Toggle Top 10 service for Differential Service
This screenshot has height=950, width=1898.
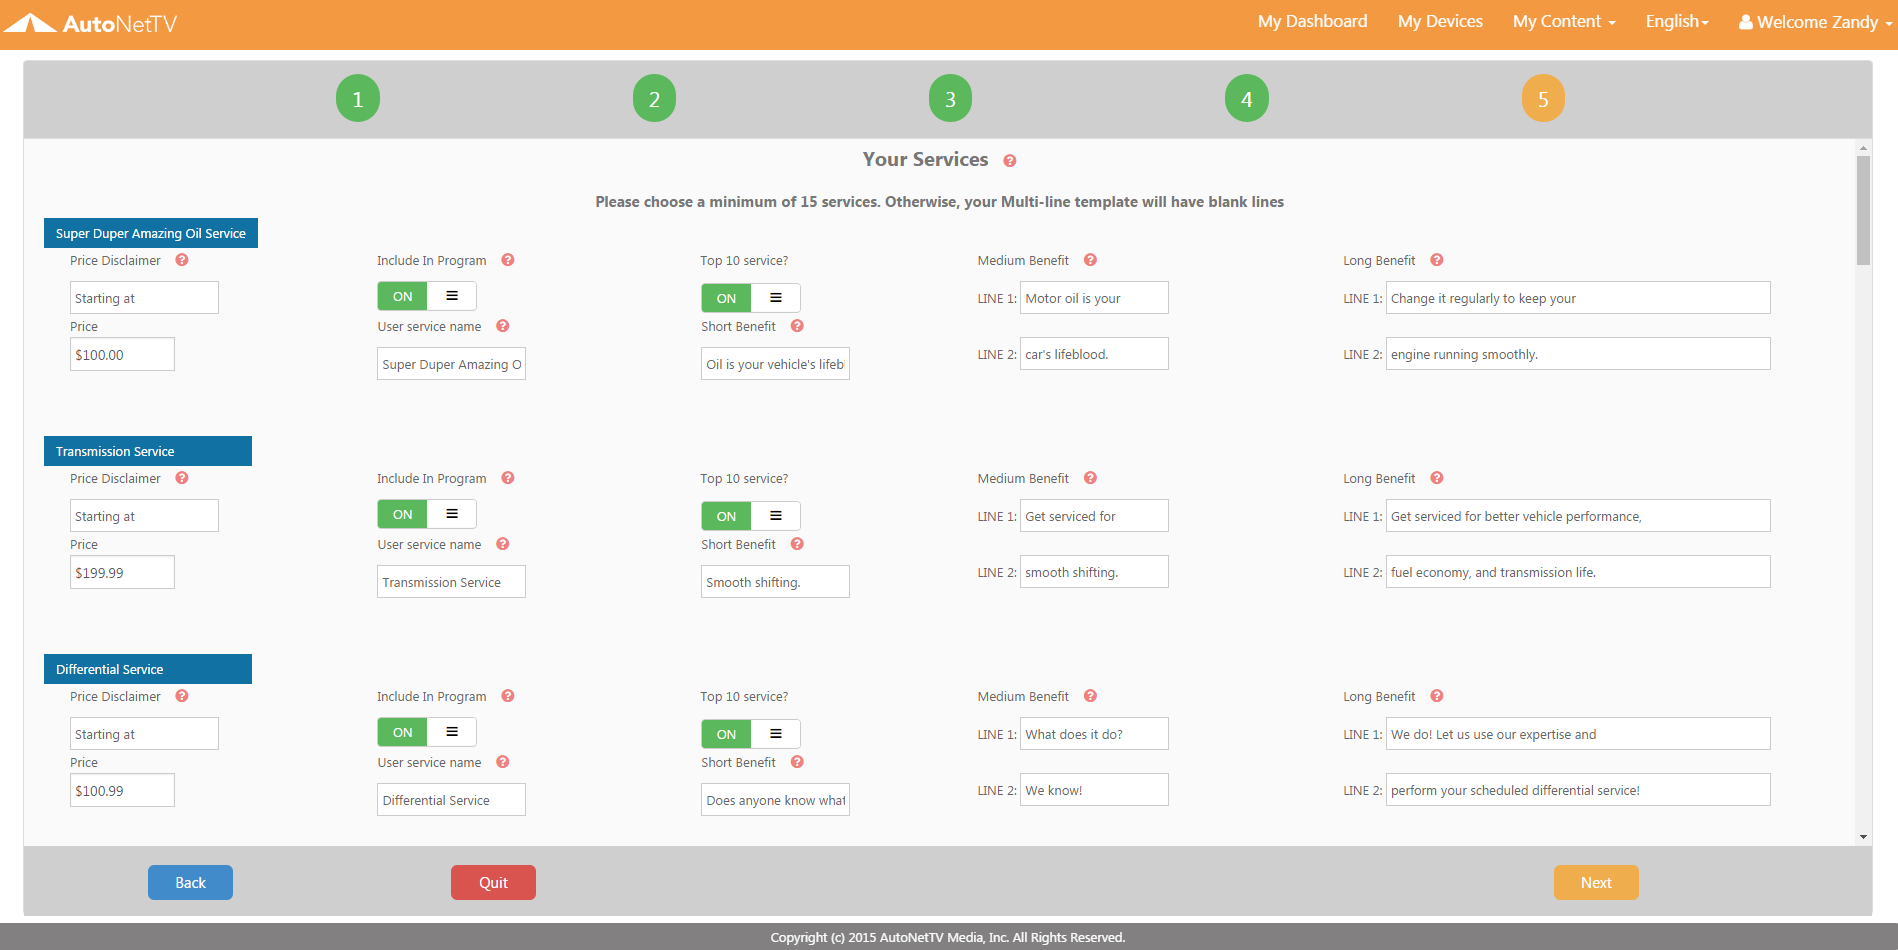pyautogui.click(x=751, y=734)
